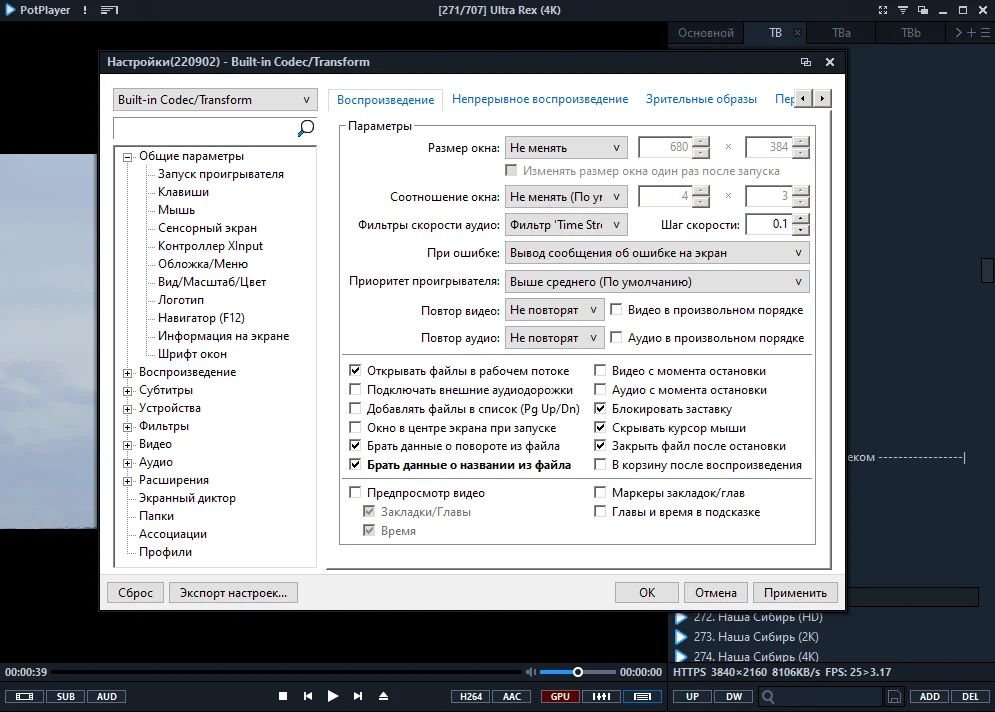Click the magnifier icon in settings search

tap(306, 128)
